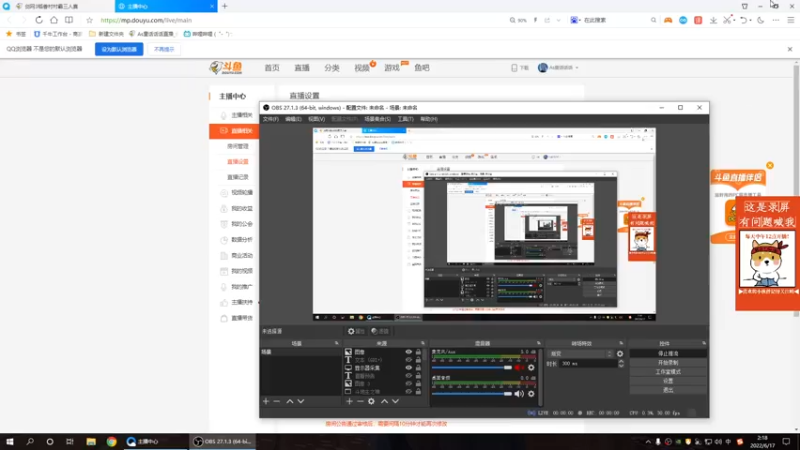Click 开始录制 start recording button
Viewport: 800px width, 450px height.
coord(668,363)
